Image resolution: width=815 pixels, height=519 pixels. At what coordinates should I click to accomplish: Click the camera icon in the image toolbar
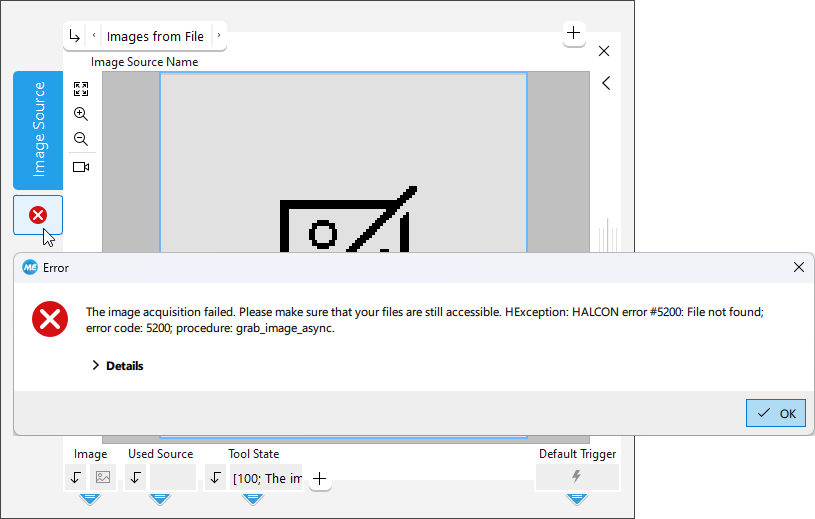pos(81,167)
